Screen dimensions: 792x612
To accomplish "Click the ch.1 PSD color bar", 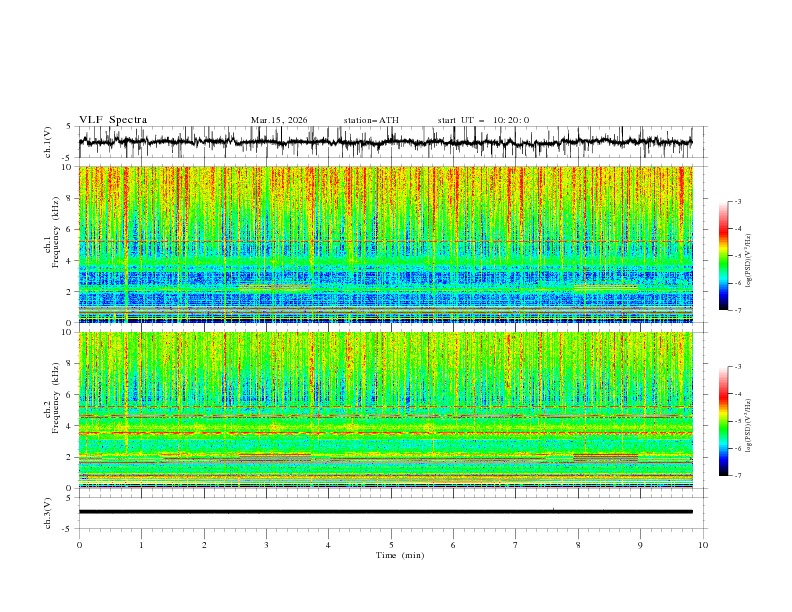I will [x=723, y=256].
